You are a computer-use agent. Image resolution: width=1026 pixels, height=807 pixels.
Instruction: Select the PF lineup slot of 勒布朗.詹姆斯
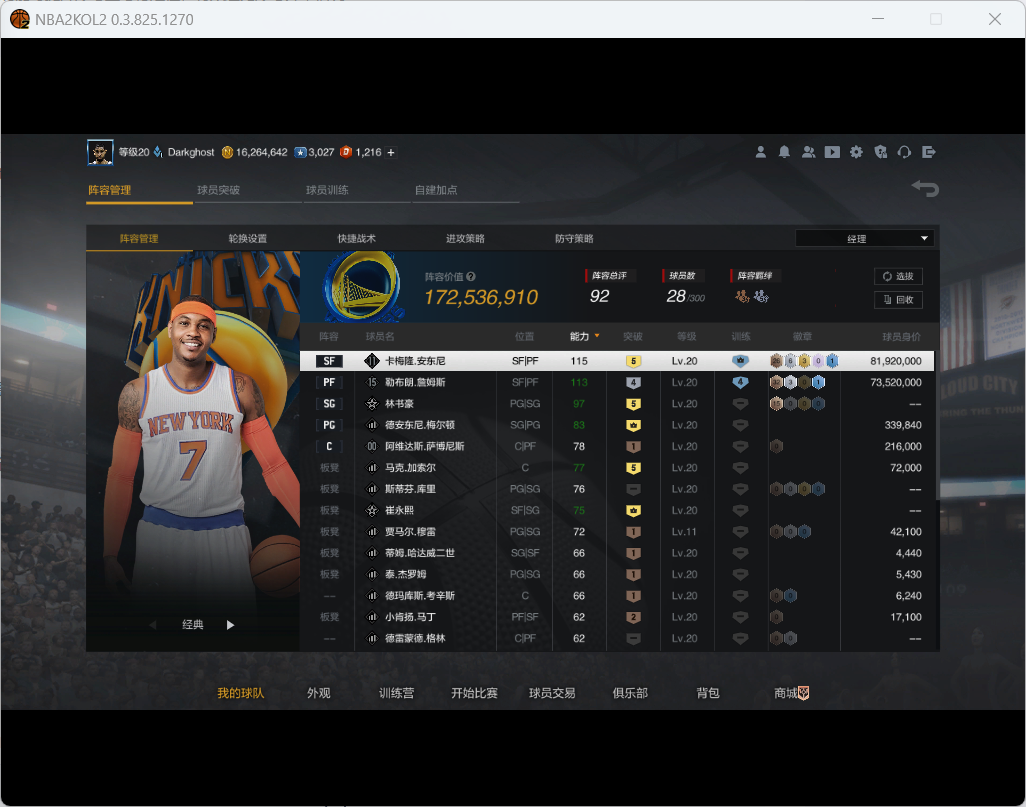tap(329, 382)
